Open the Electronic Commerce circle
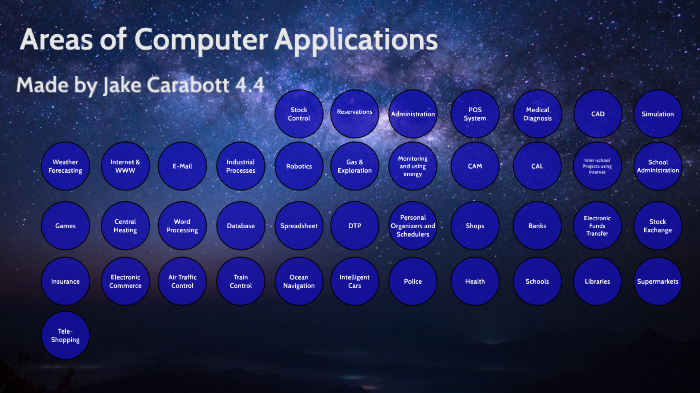 [125, 281]
